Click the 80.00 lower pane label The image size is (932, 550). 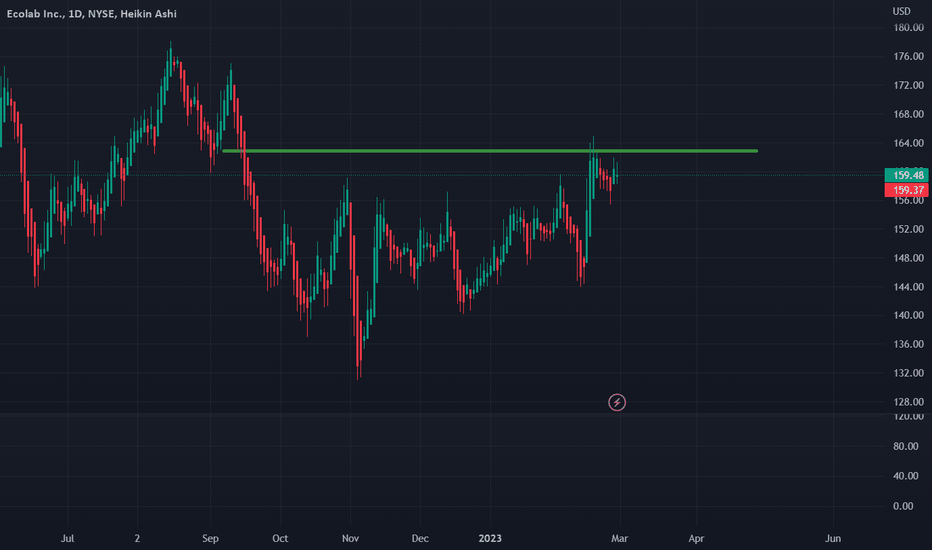(x=906, y=446)
